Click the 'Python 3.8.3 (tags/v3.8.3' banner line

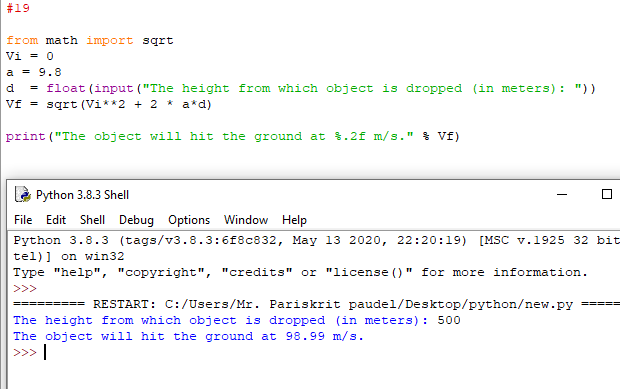tap(316, 240)
